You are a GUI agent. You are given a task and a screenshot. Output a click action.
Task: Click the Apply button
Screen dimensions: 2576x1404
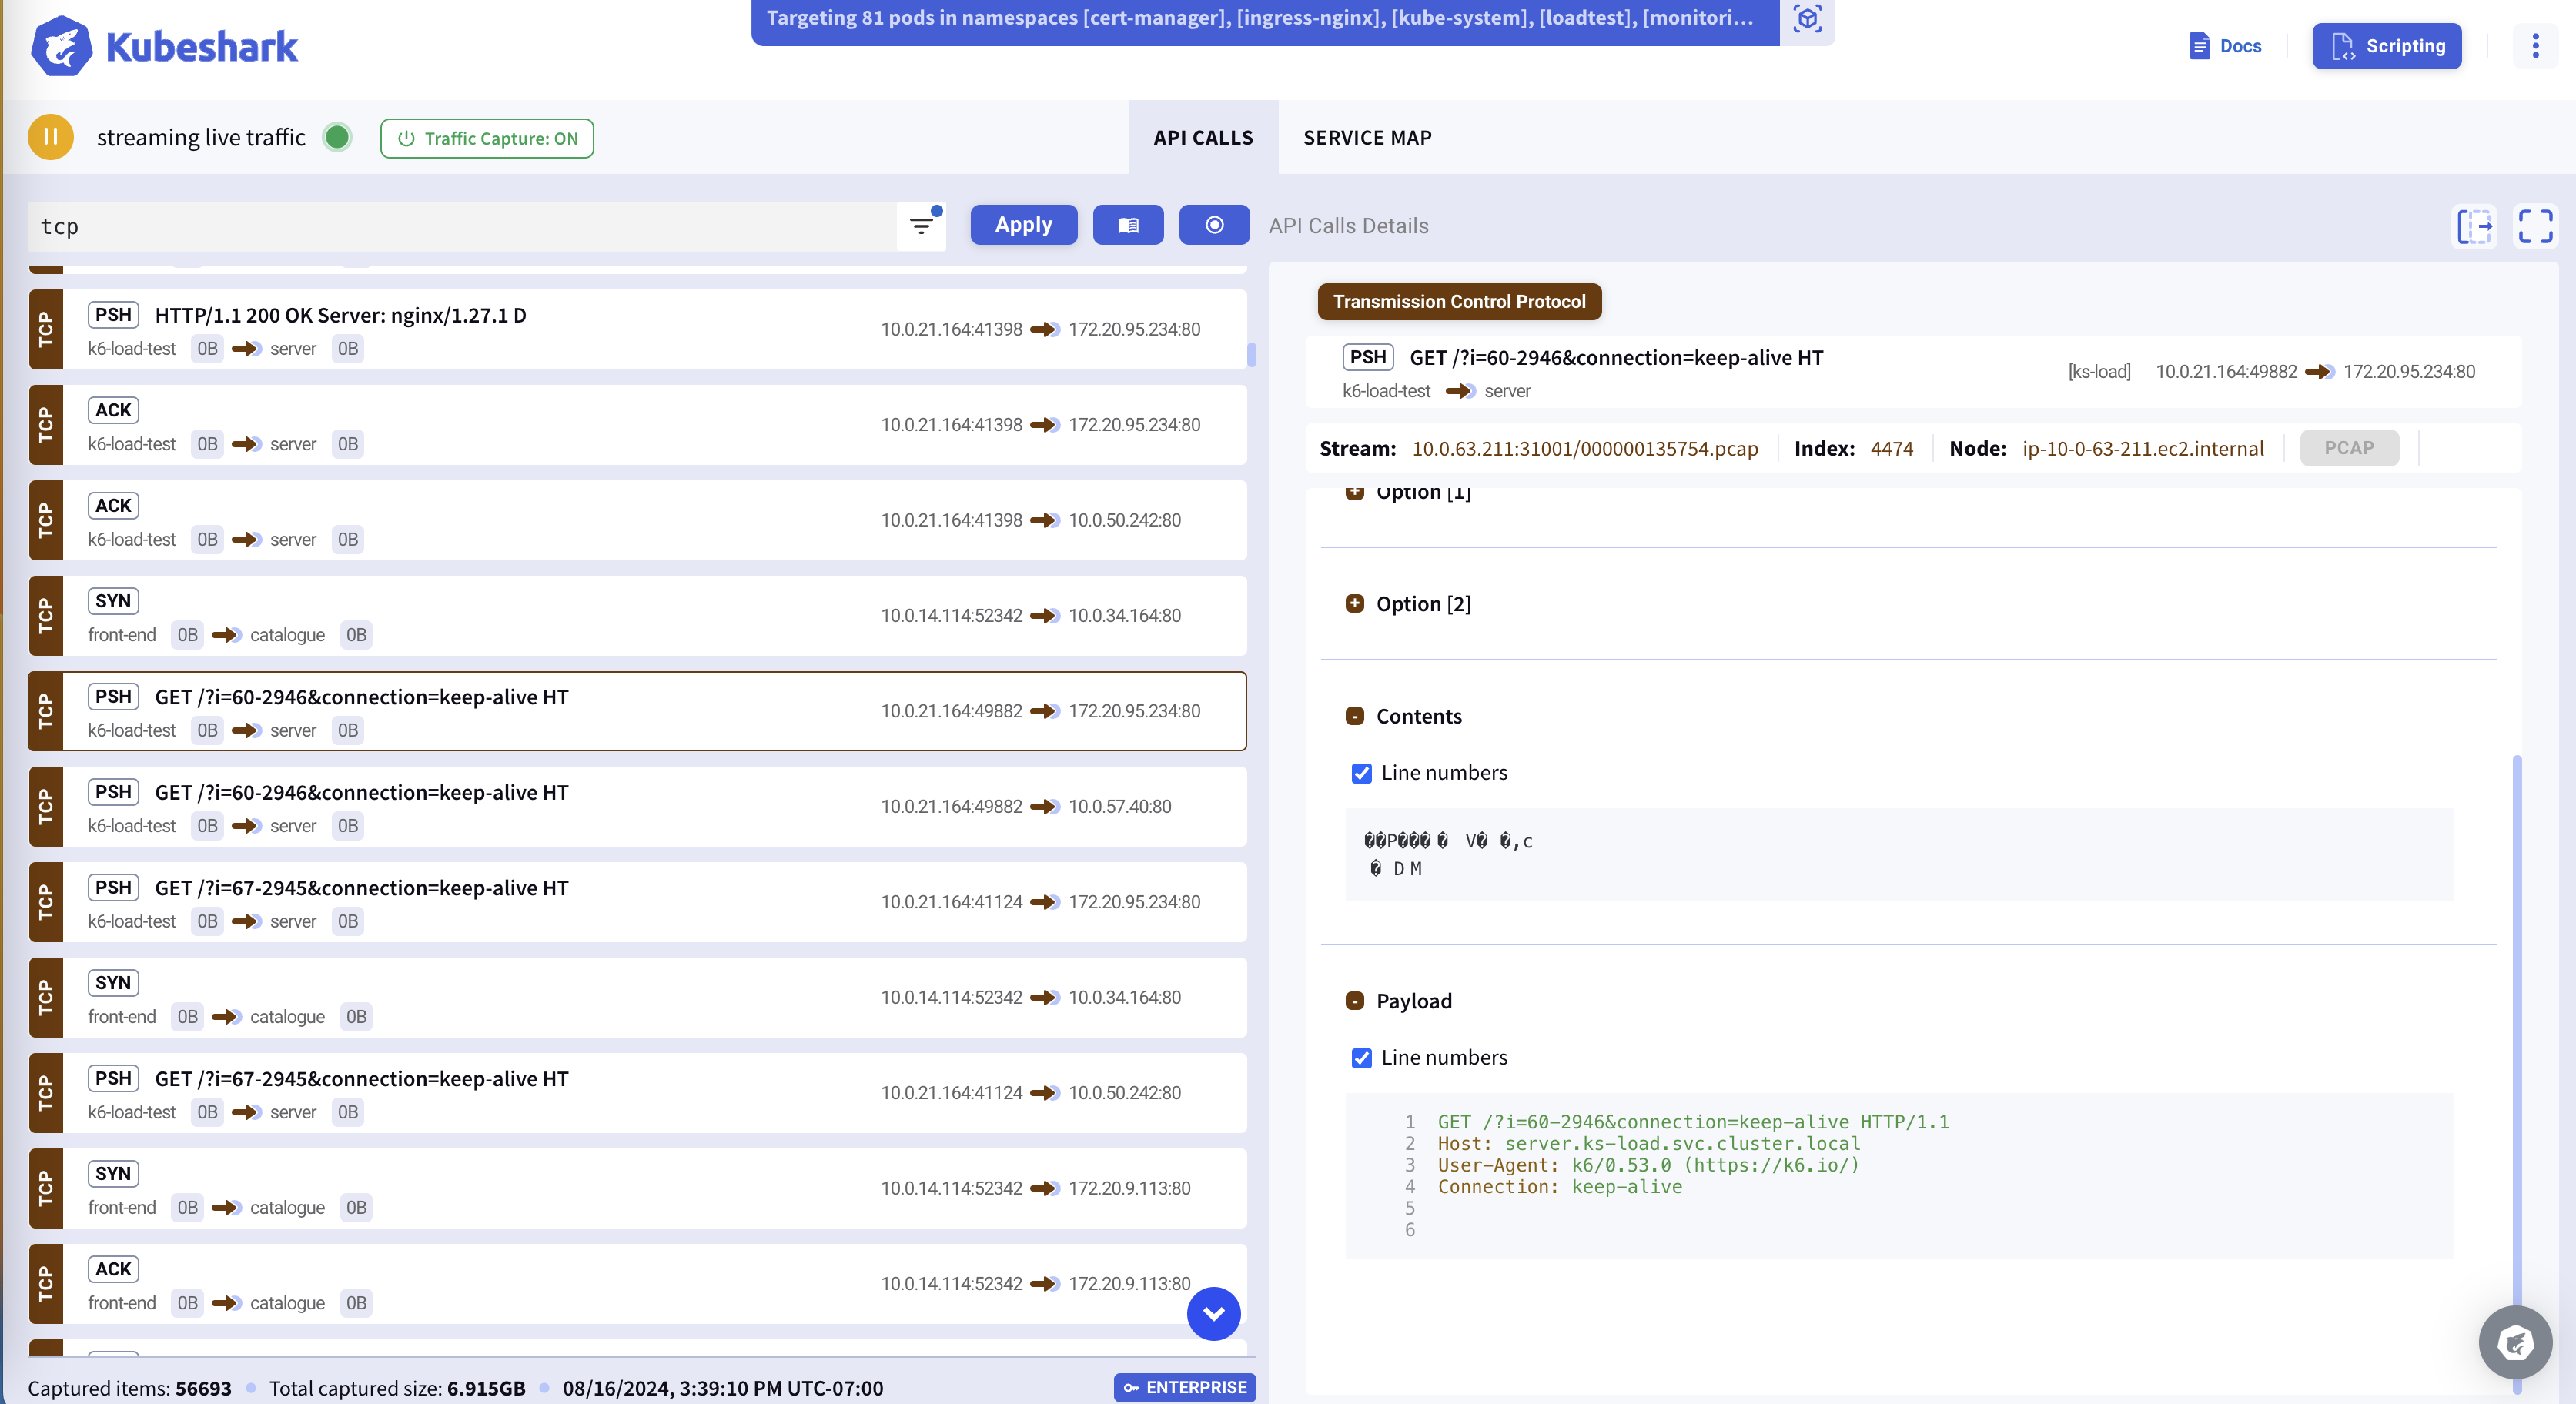tap(1022, 225)
